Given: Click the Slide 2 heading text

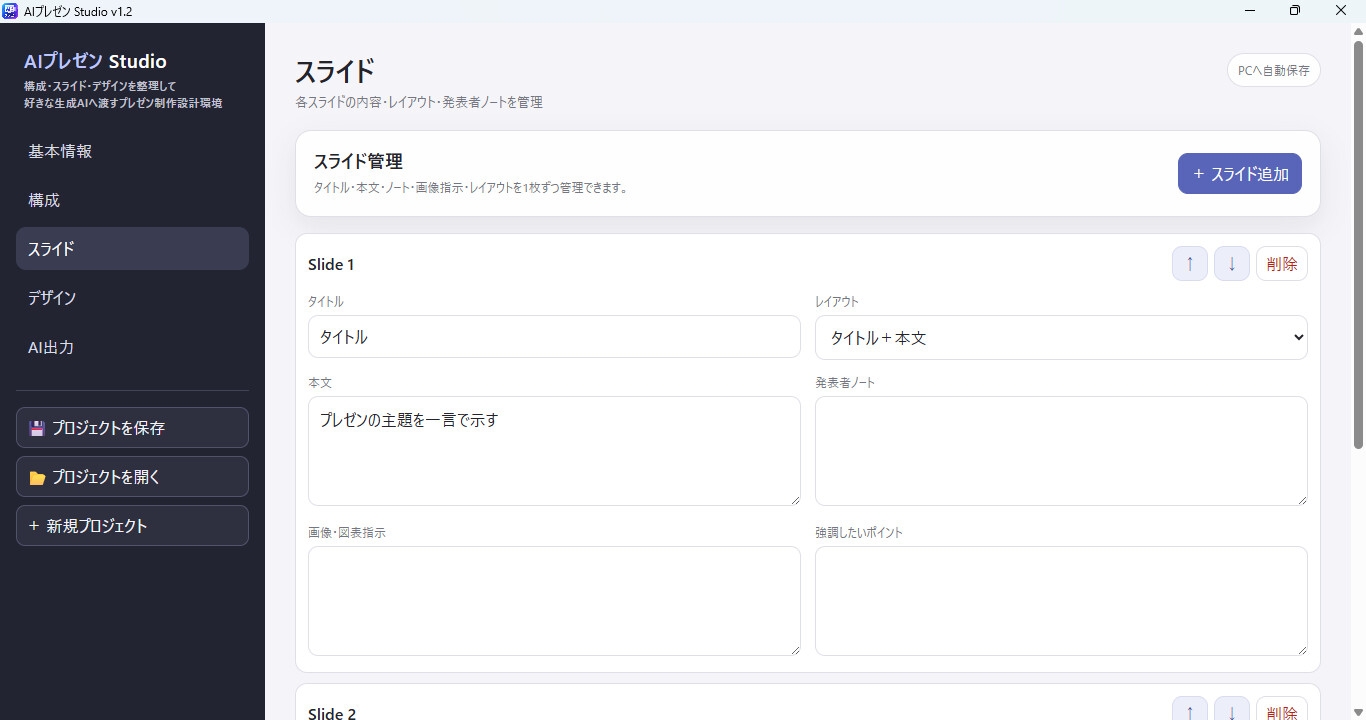Looking at the screenshot, I should pos(332,713).
